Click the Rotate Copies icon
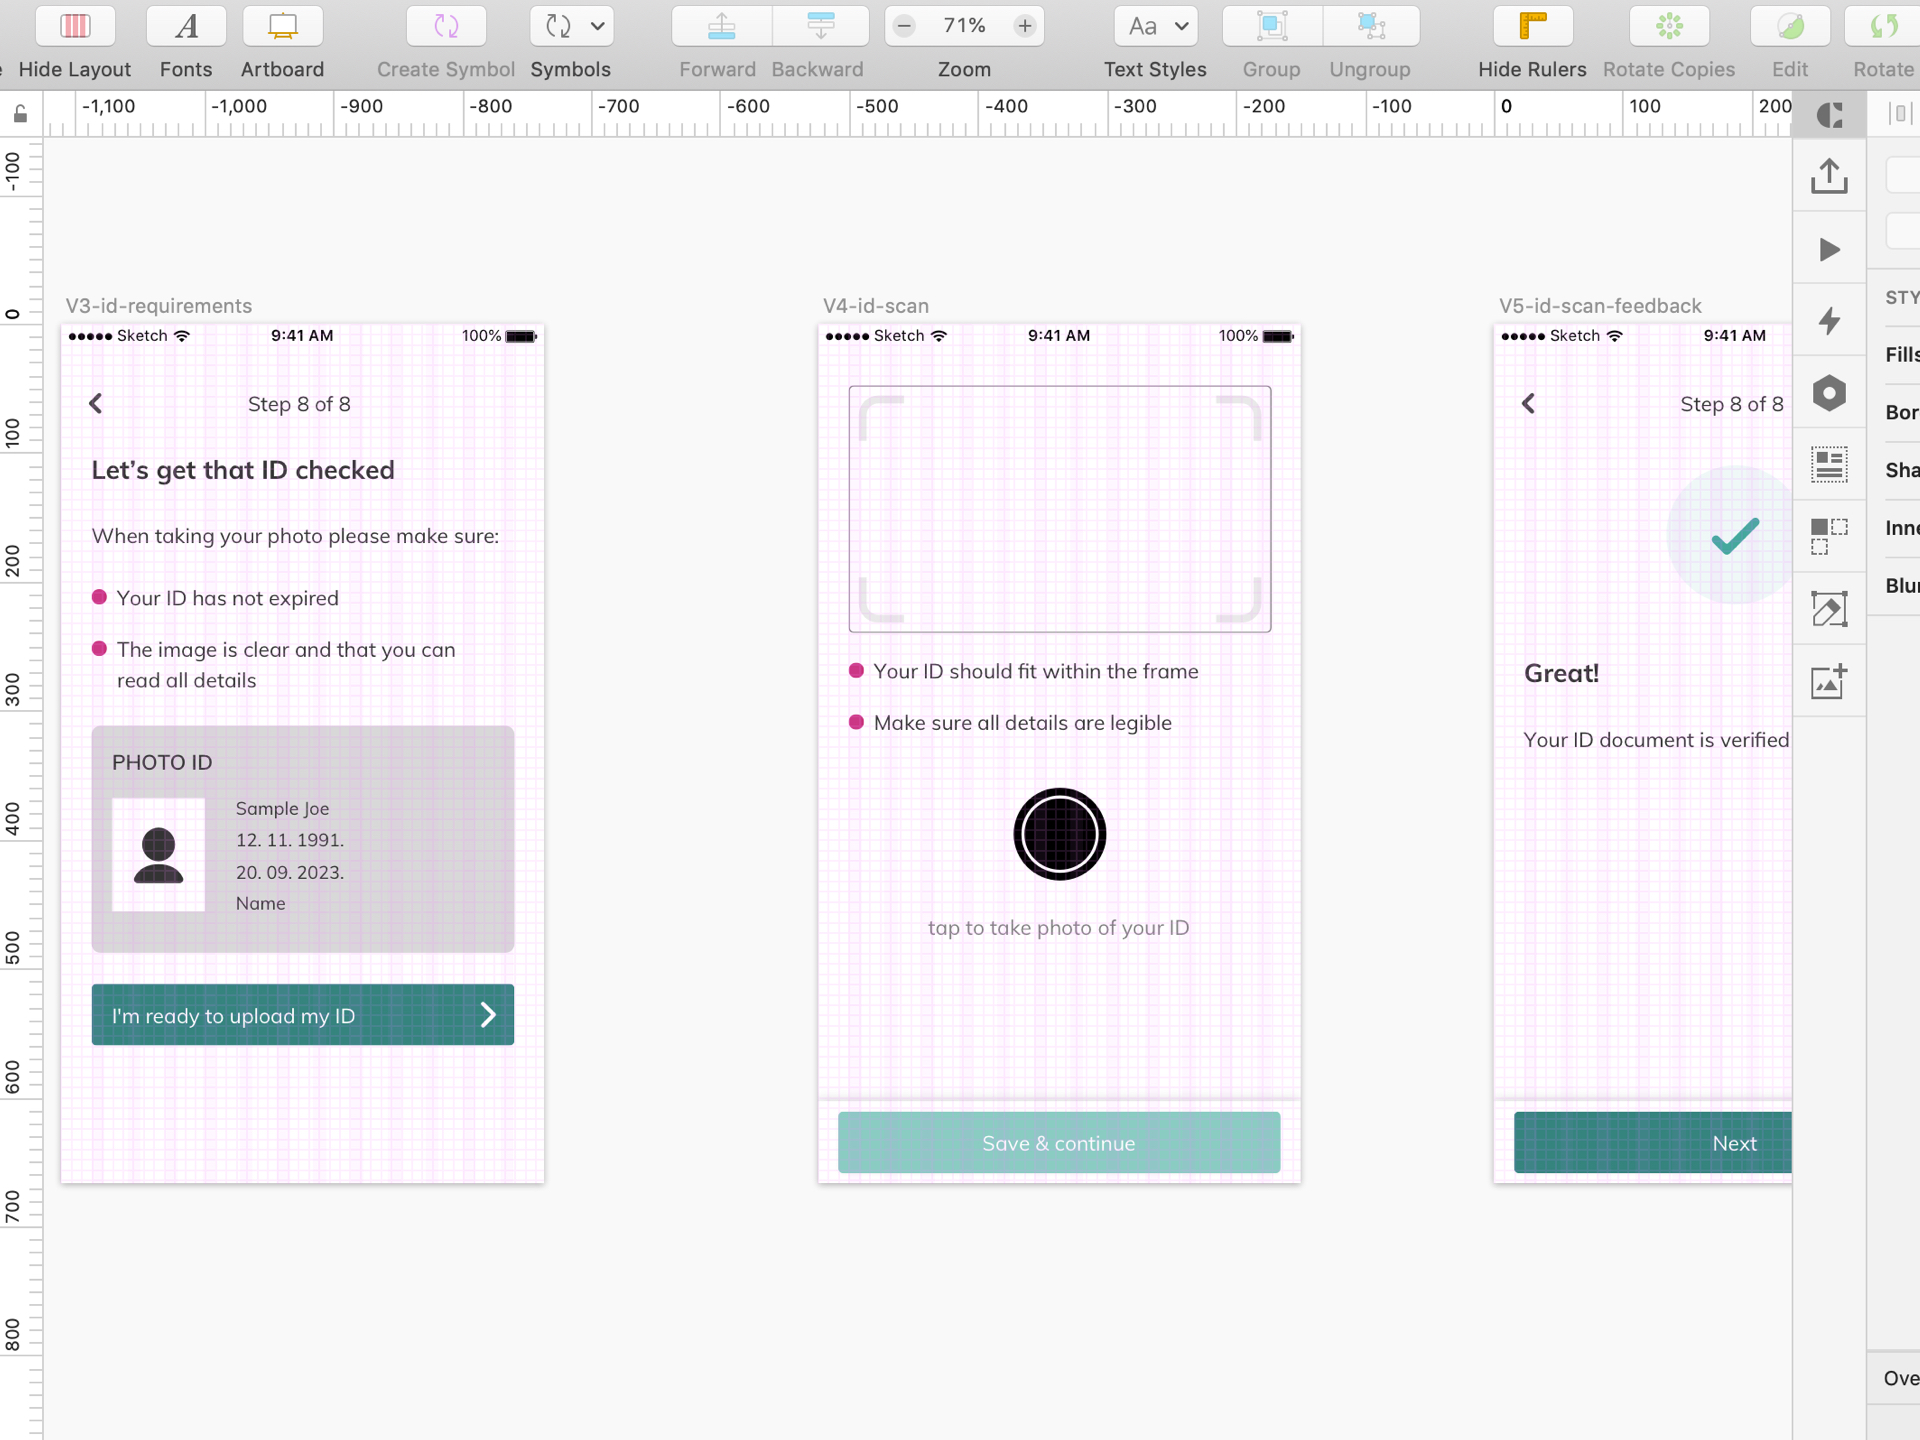This screenshot has height=1440, width=1920. click(x=1669, y=26)
